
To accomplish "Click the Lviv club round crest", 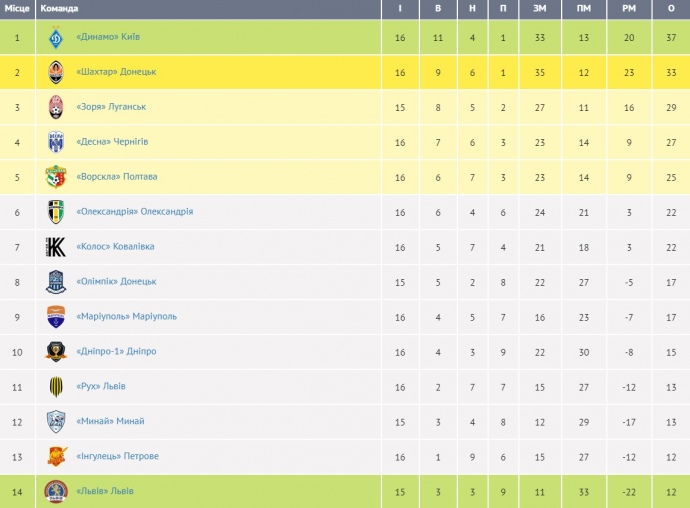I will 56,491.
